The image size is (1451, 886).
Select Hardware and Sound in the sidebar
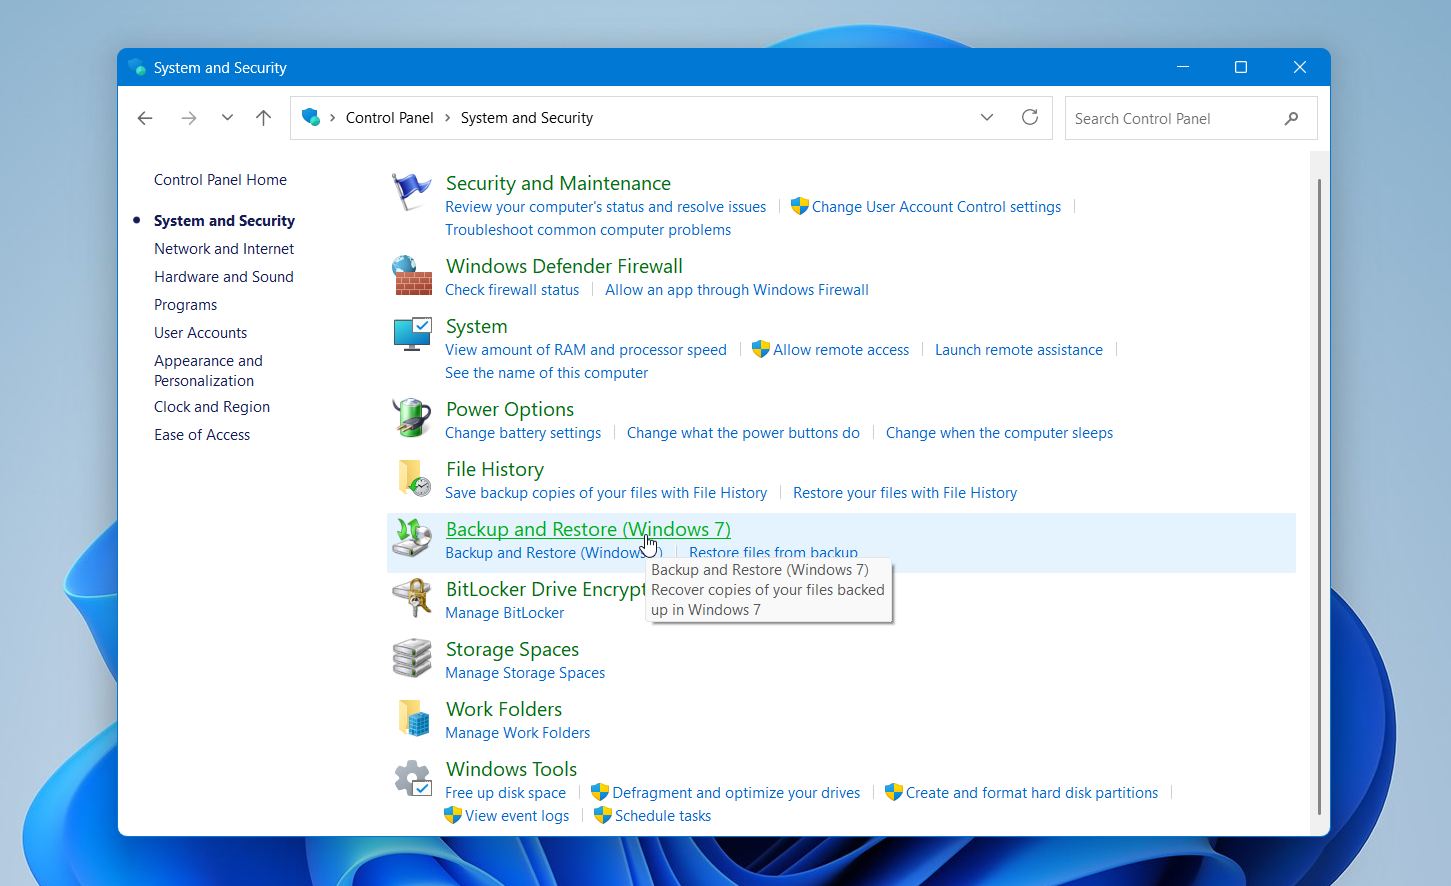(224, 277)
